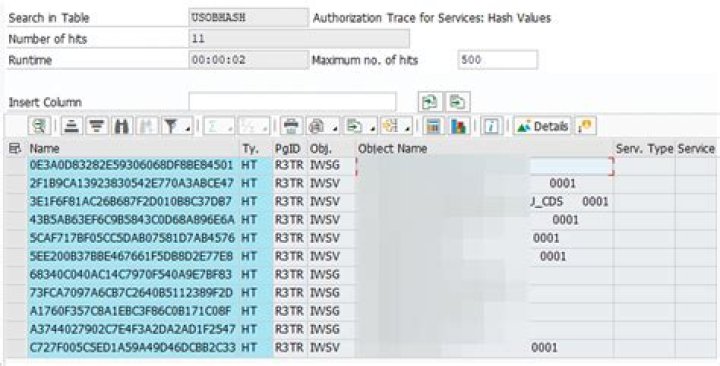Image resolution: width=720 pixels, height=366 pixels.
Task: Set a filter with the funnel icon
Action: (177, 126)
